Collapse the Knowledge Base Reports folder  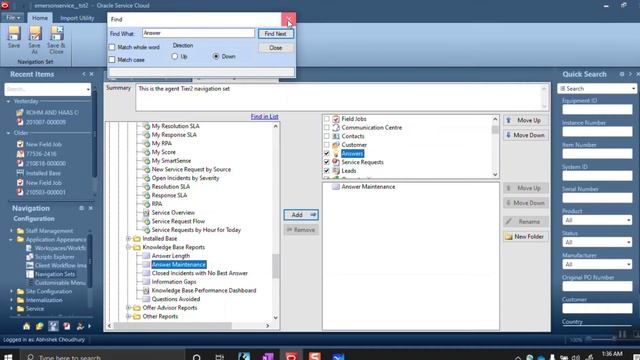pos(129,247)
